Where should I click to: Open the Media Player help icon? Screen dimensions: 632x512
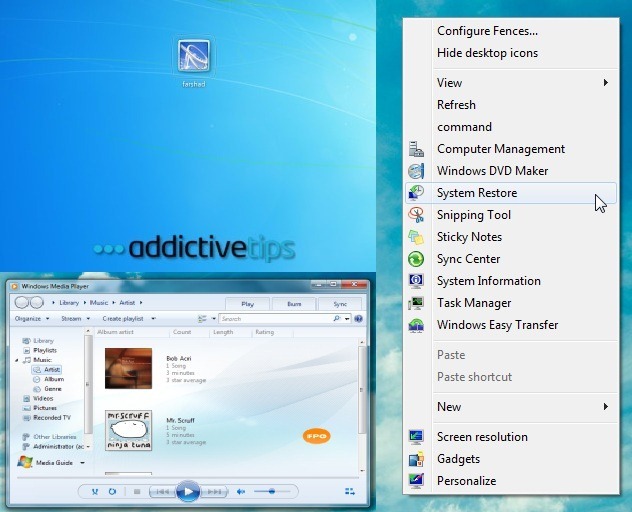pos(358,319)
